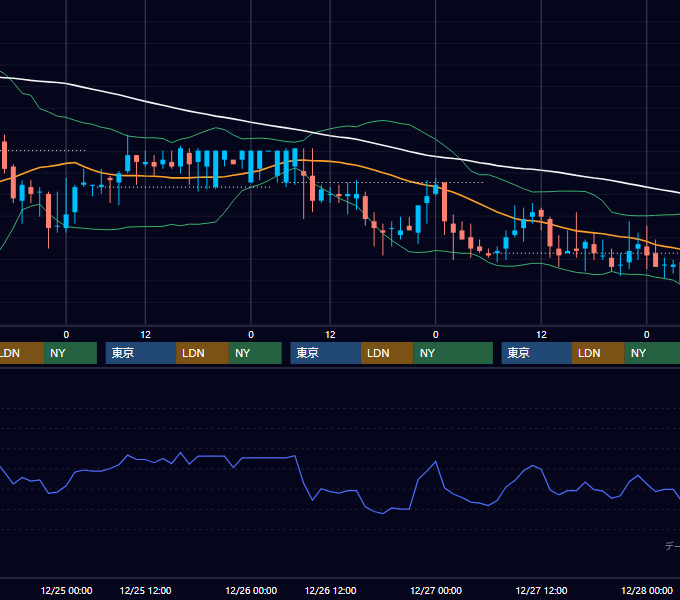Click the 12/25 00:00 time axis label
This screenshot has height=600, width=680.
pyautogui.click(x=66, y=590)
